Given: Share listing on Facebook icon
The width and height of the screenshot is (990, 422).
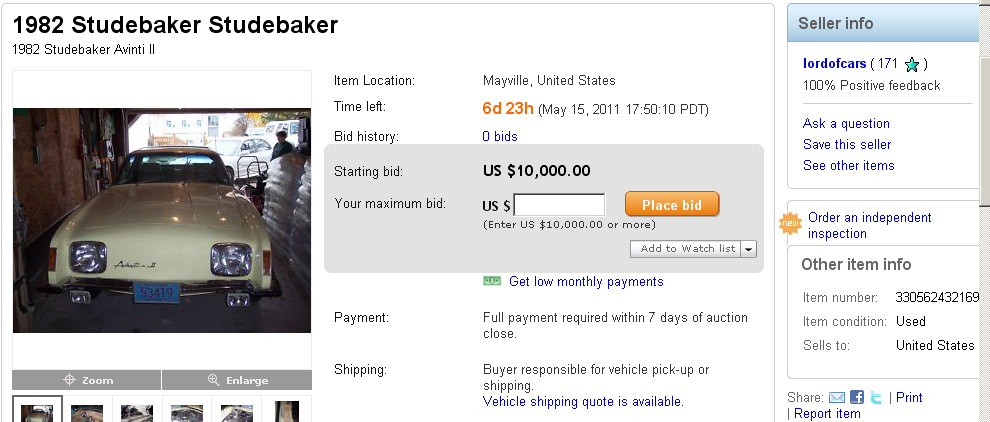Looking at the screenshot, I should 857,398.
